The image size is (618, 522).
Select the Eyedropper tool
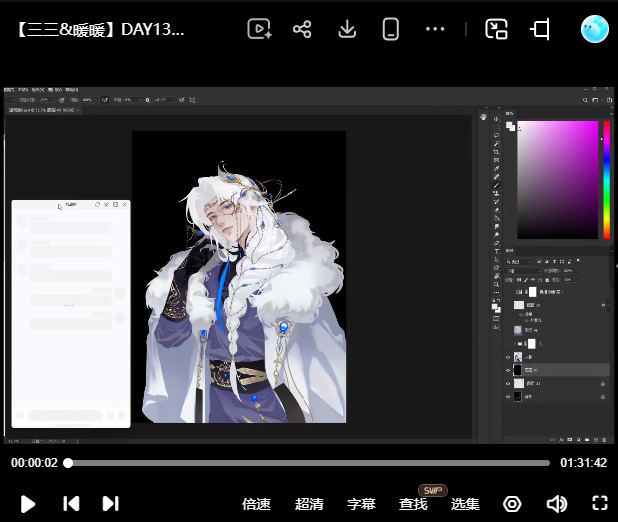497,169
